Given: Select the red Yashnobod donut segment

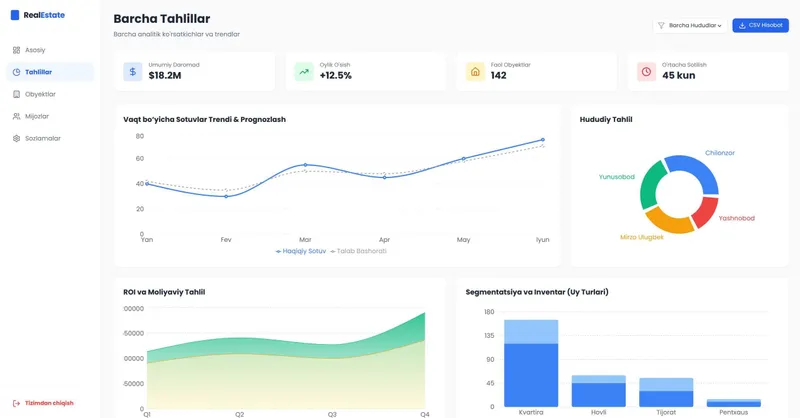Looking at the screenshot, I should coord(706,211).
